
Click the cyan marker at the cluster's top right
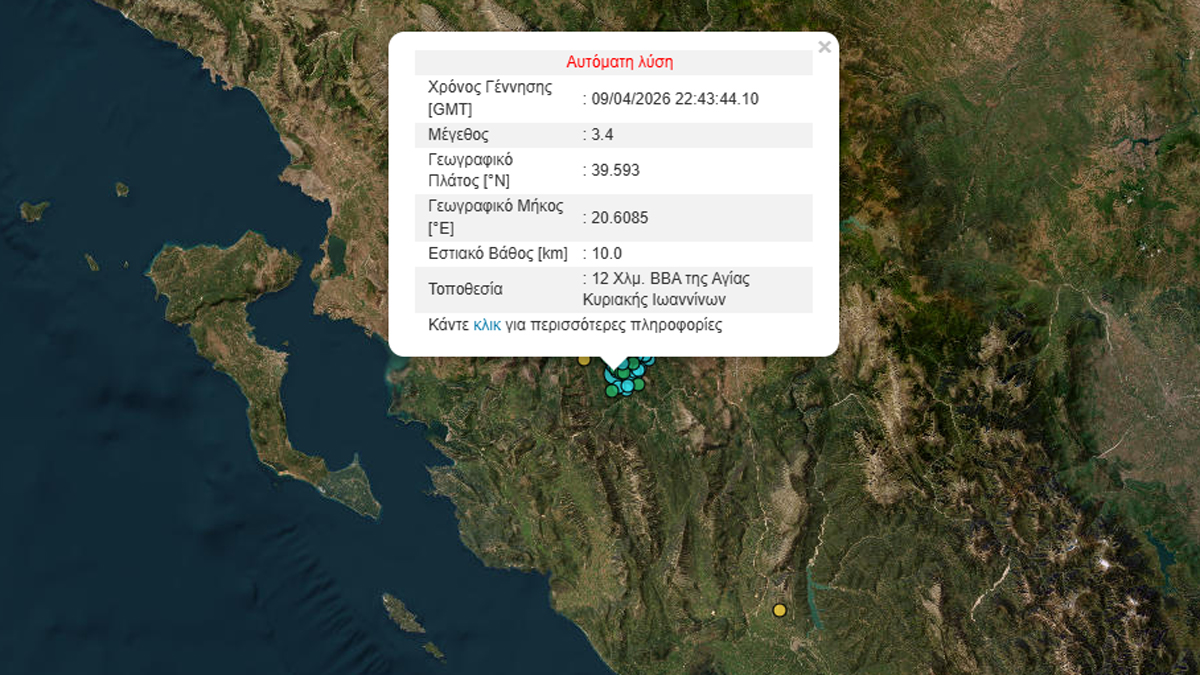coord(648,360)
